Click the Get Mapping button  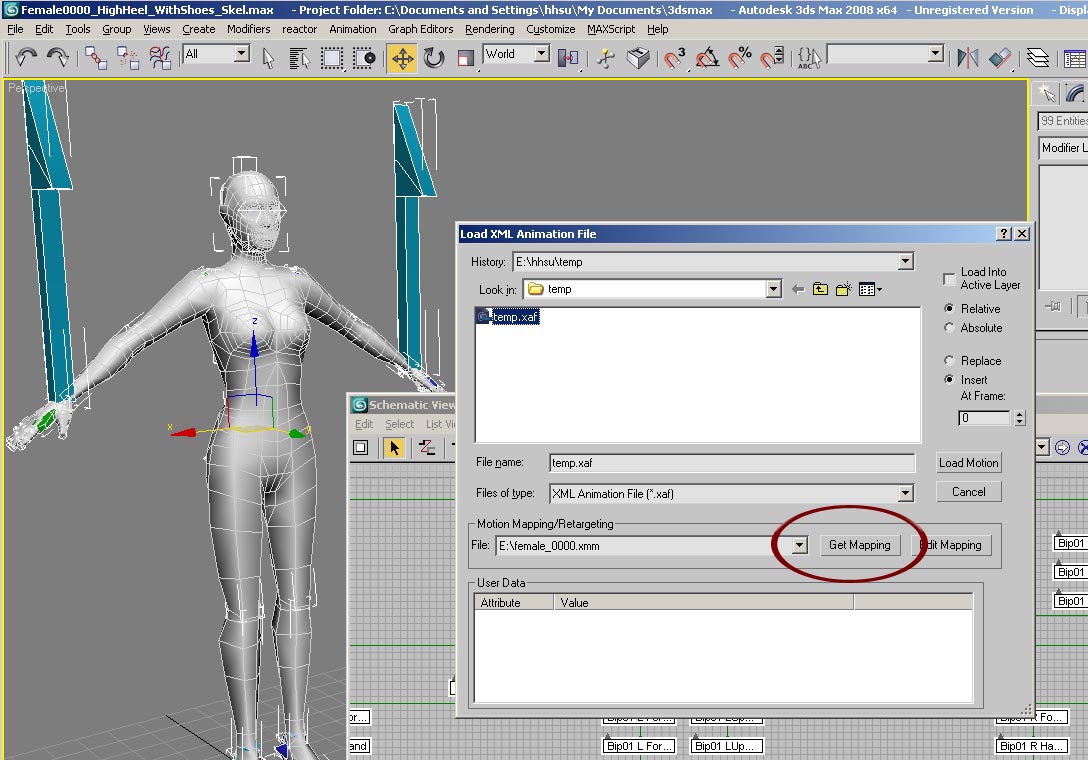pos(859,545)
